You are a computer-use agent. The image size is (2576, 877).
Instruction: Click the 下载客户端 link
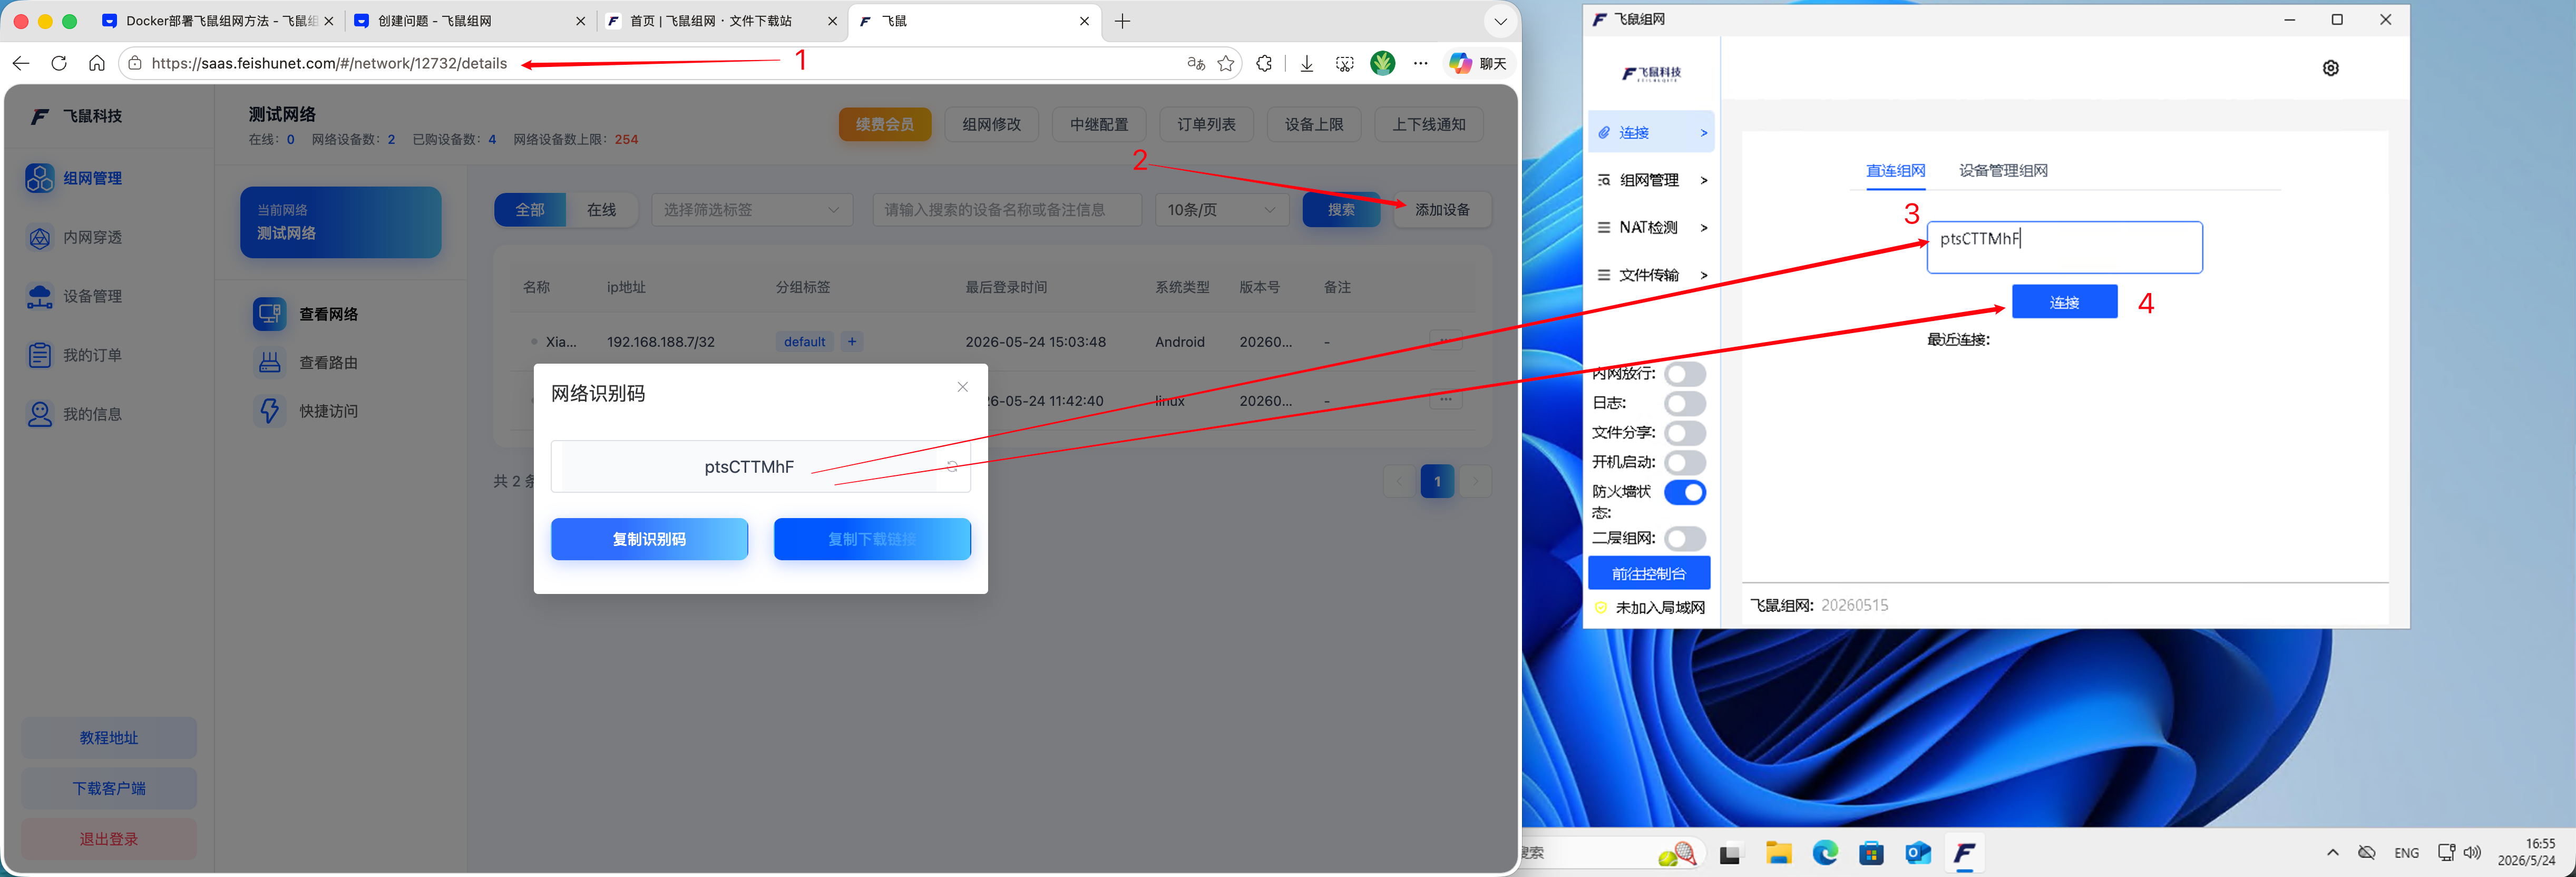(x=109, y=788)
